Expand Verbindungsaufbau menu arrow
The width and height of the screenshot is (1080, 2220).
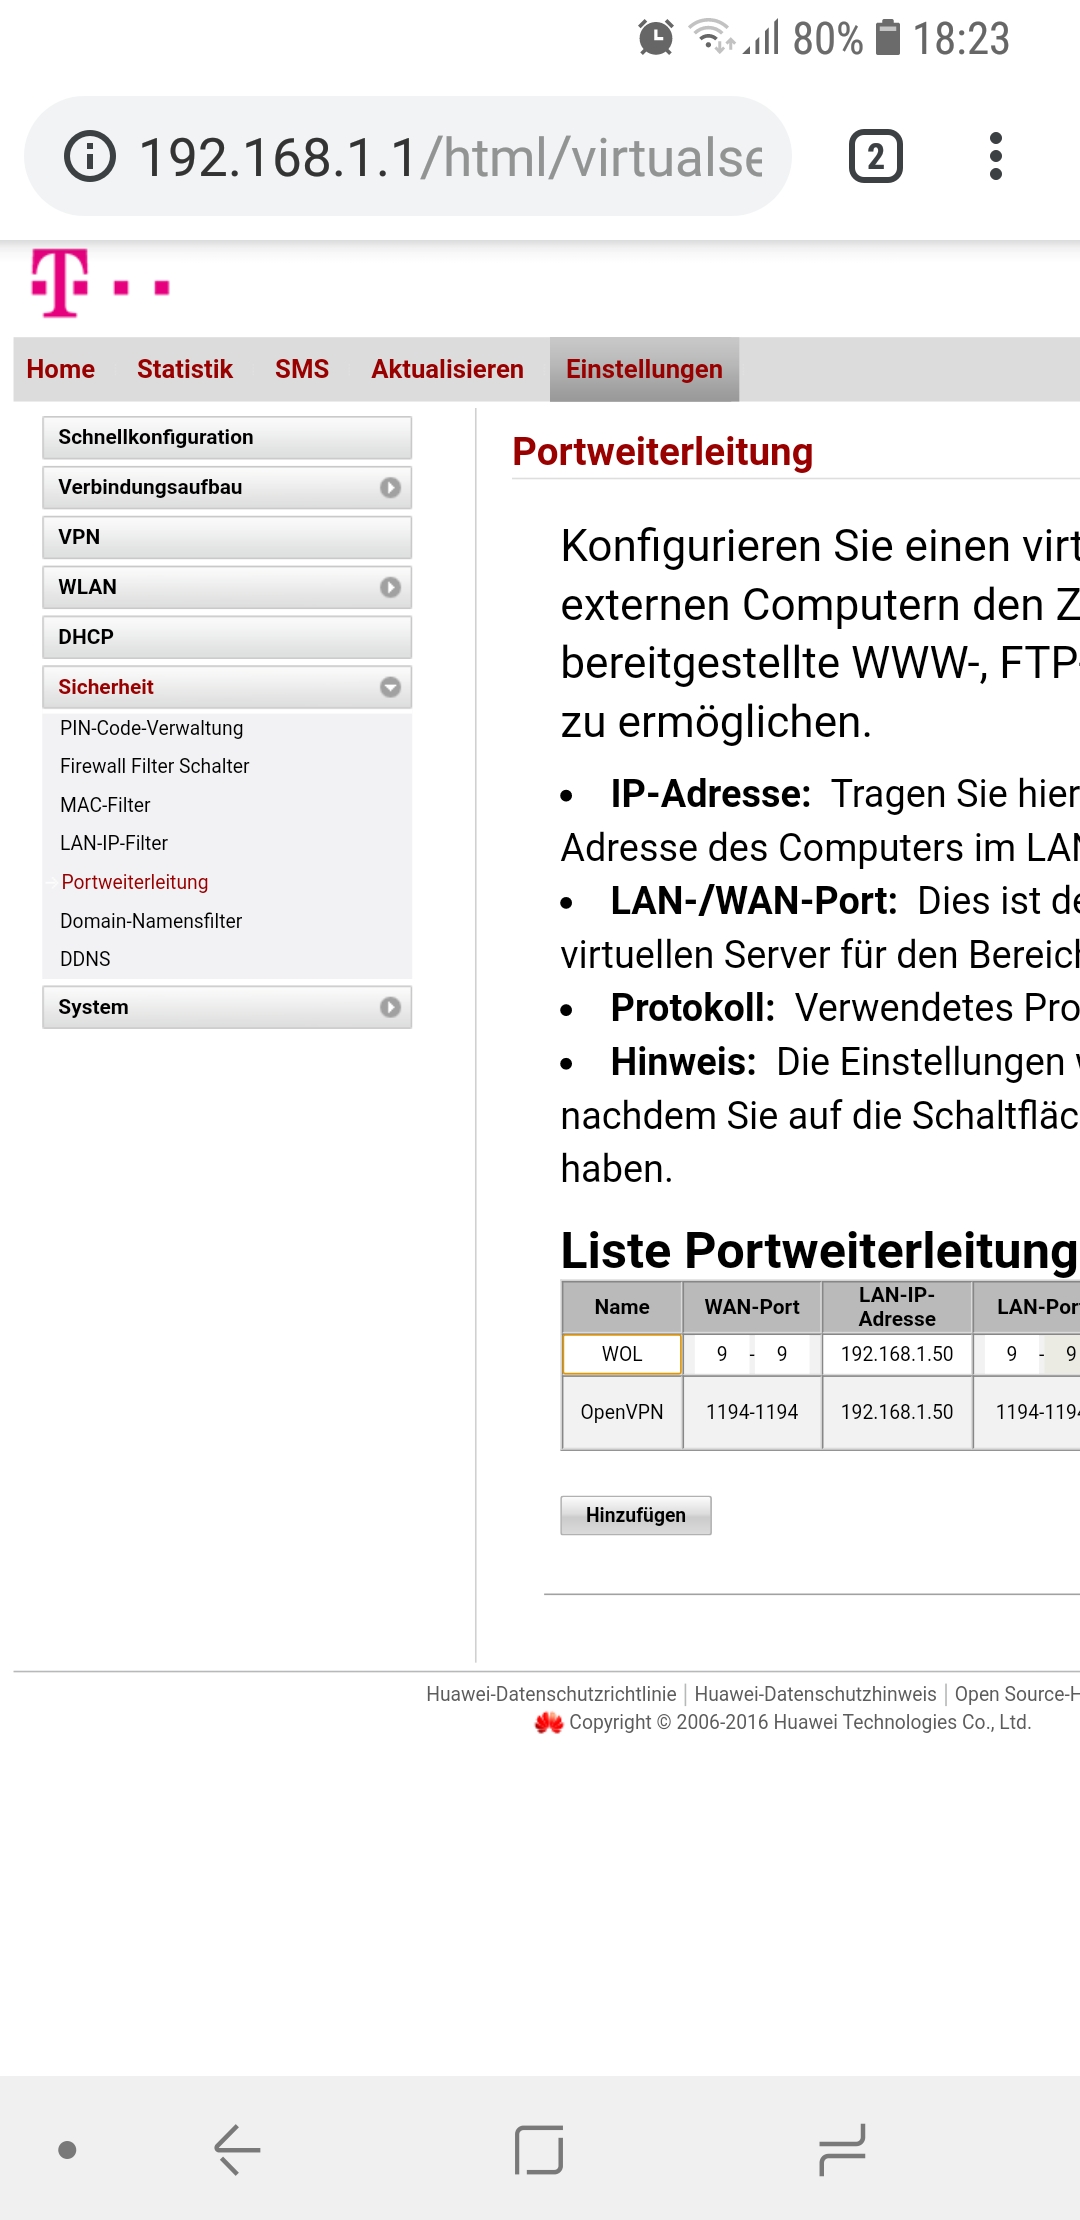tap(390, 487)
